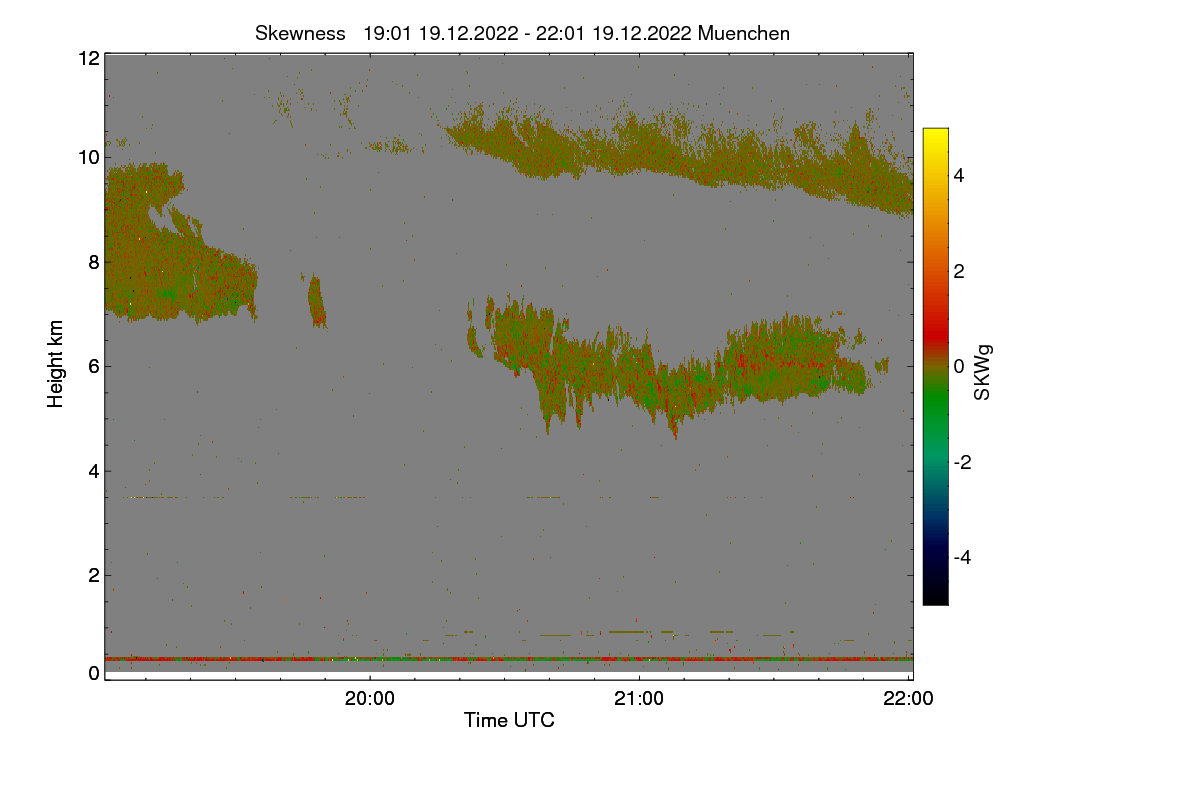Click the 22:00 time tick label
The image size is (1200, 800).
[909, 699]
